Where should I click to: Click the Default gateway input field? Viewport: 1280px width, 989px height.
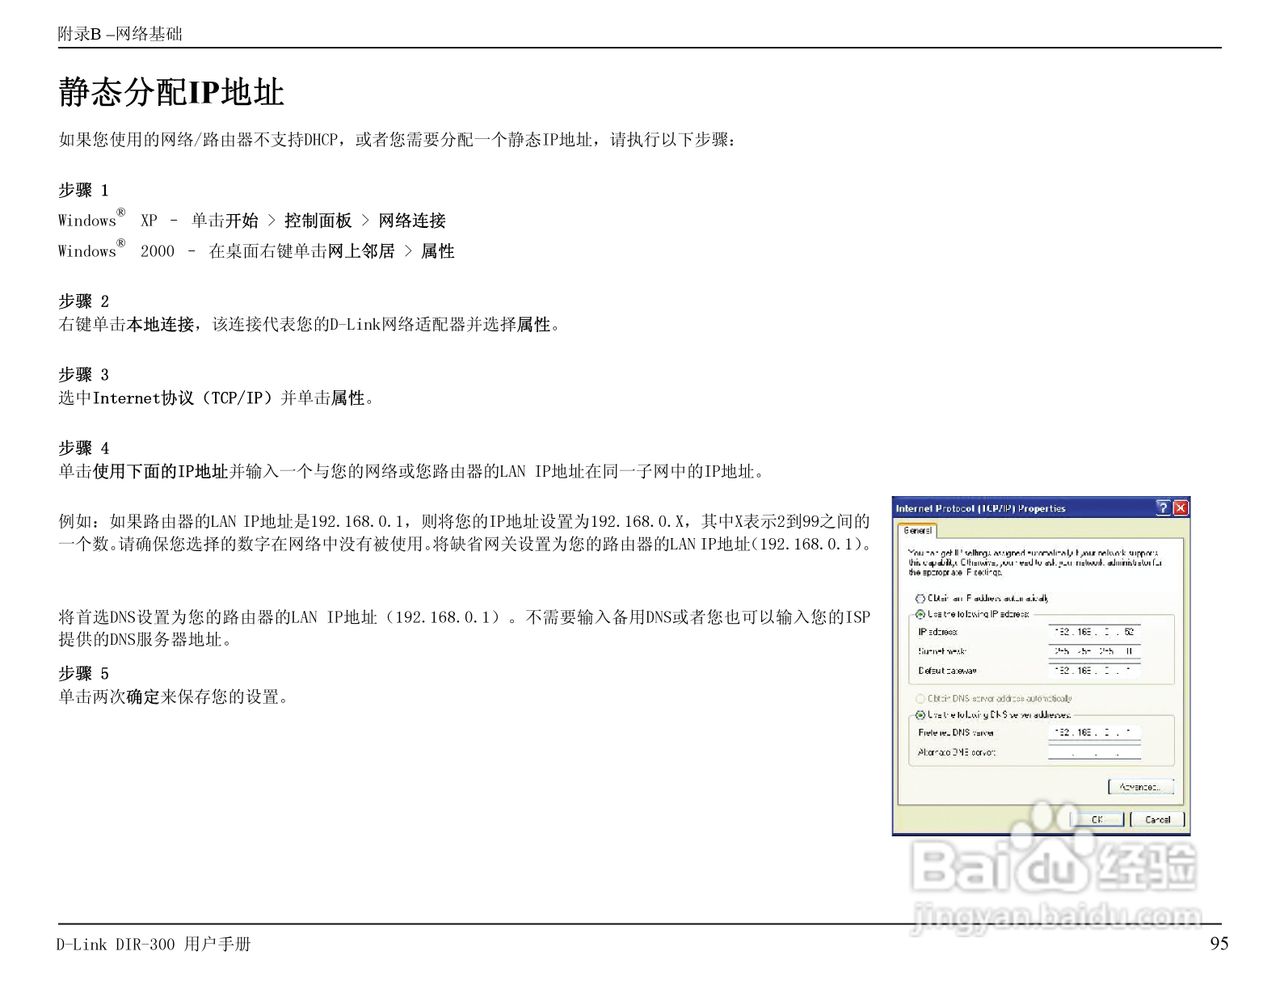tap(1094, 670)
